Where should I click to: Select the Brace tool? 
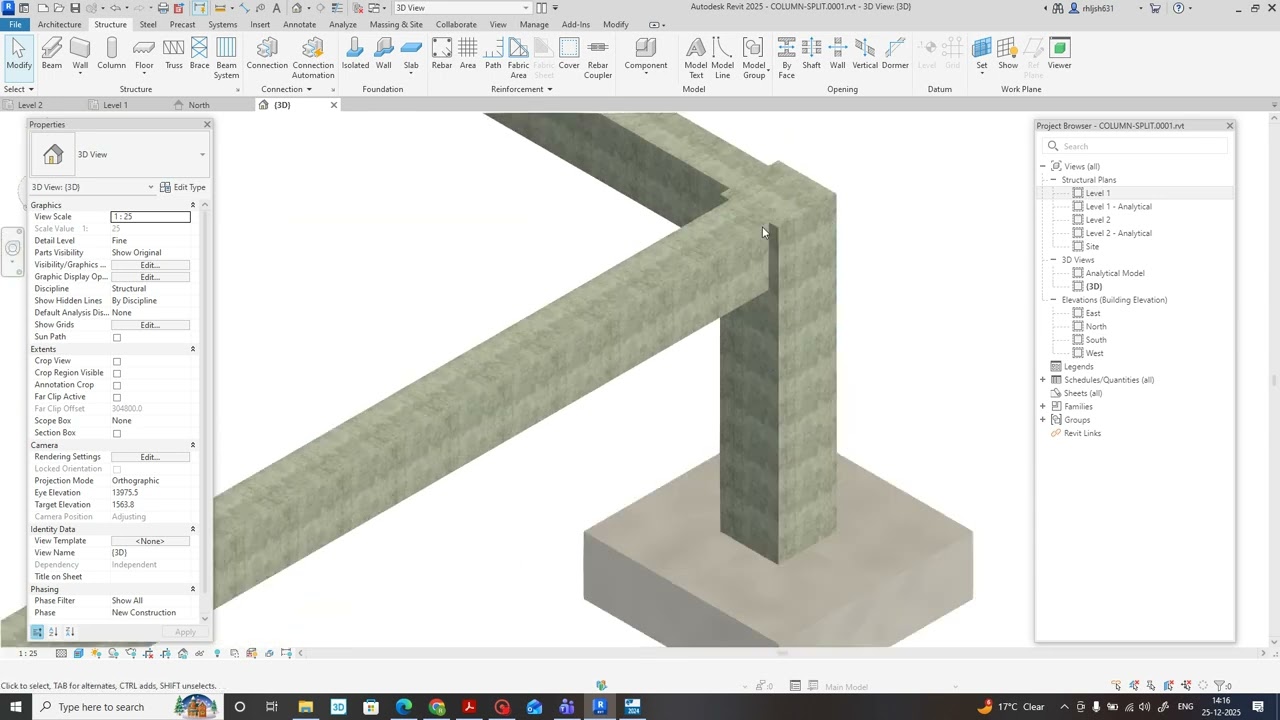click(x=199, y=54)
